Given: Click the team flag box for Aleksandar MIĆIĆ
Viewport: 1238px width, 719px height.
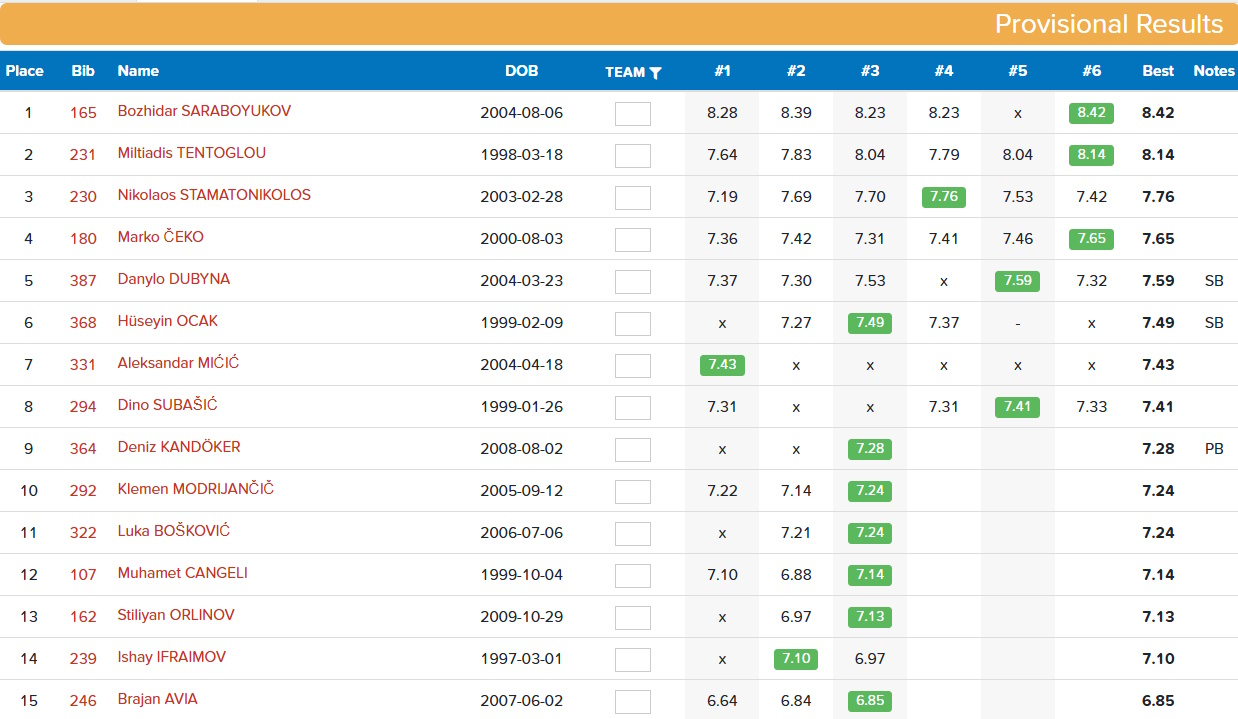Looking at the screenshot, I should pyautogui.click(x=632, y=365).
